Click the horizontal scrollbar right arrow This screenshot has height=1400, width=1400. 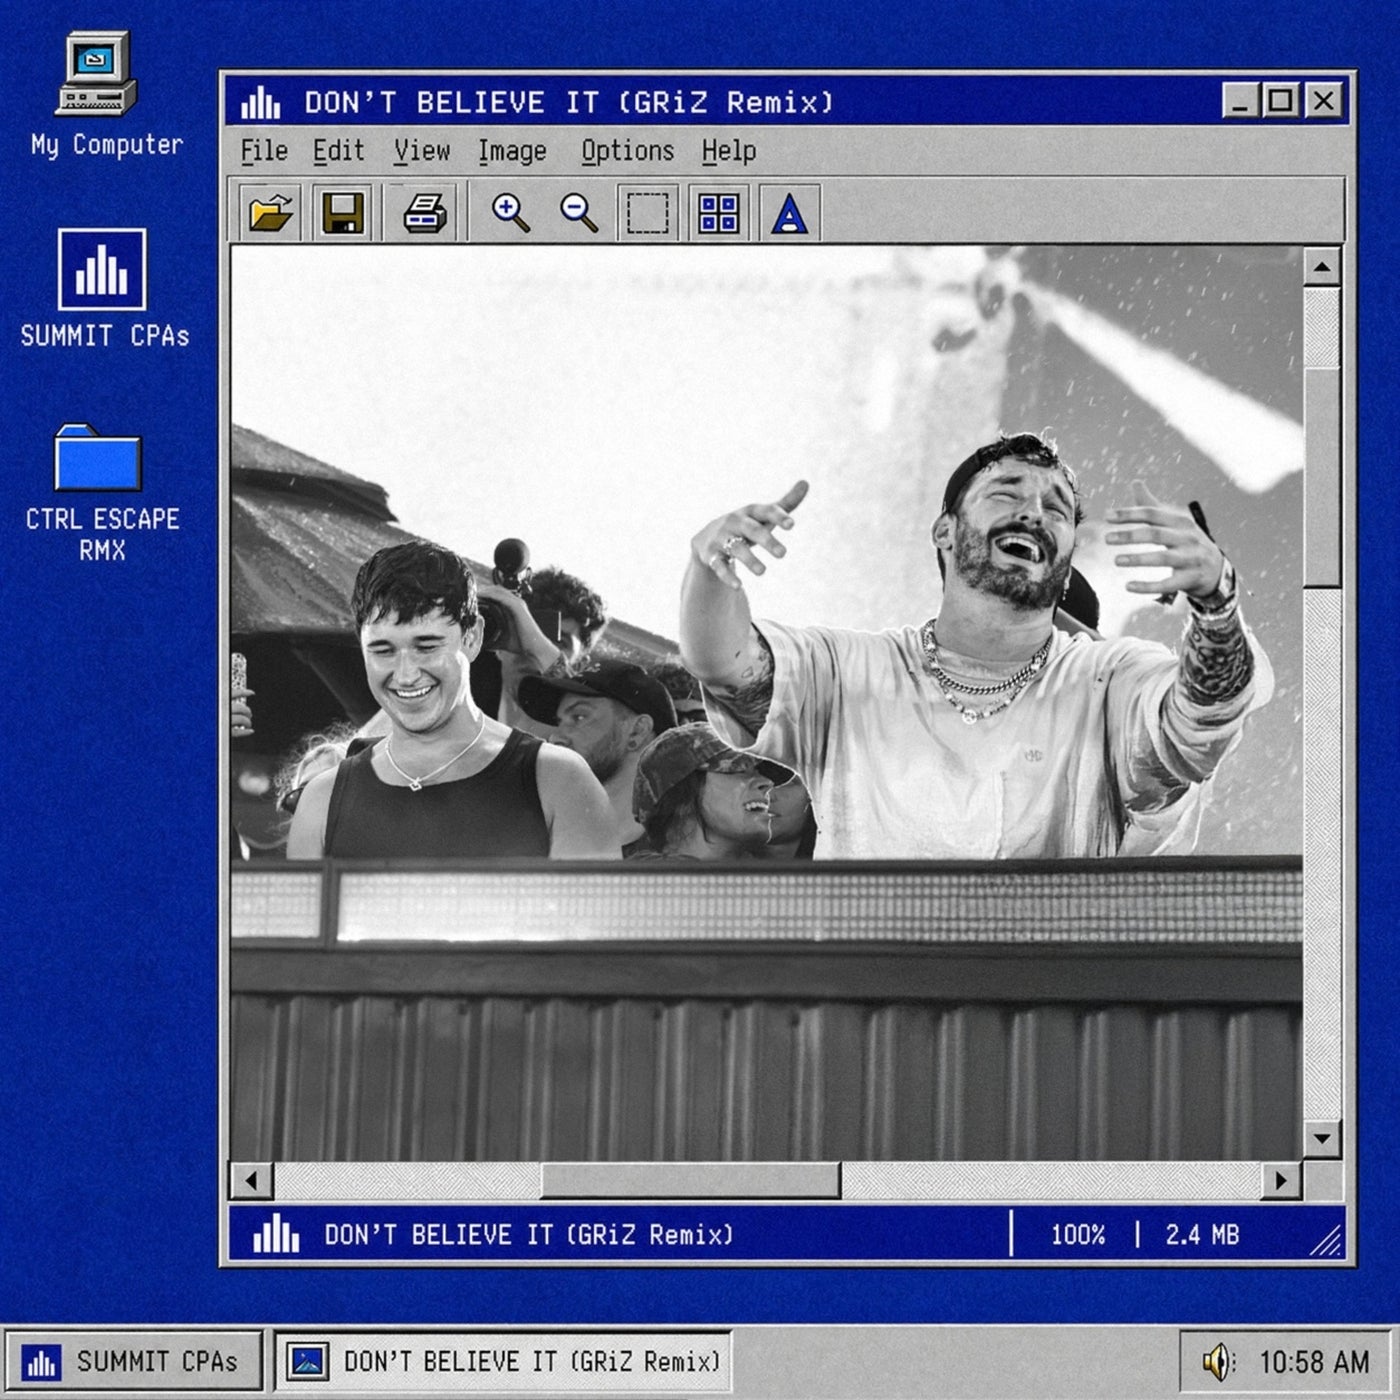pyautogui.click(x=1281, y=1181)
